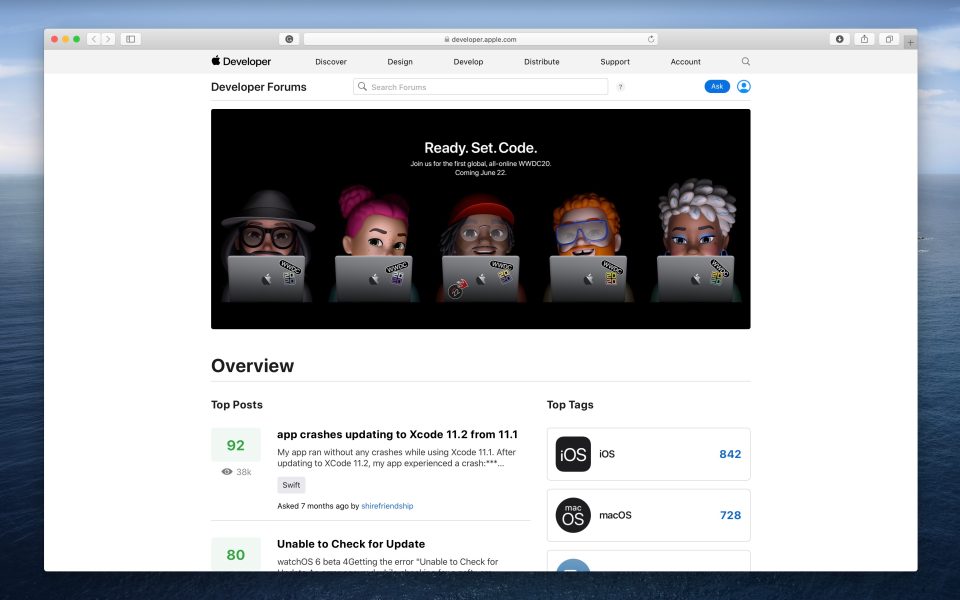Open the question mark help icon
960x600 pixels.
click(620, 87)
